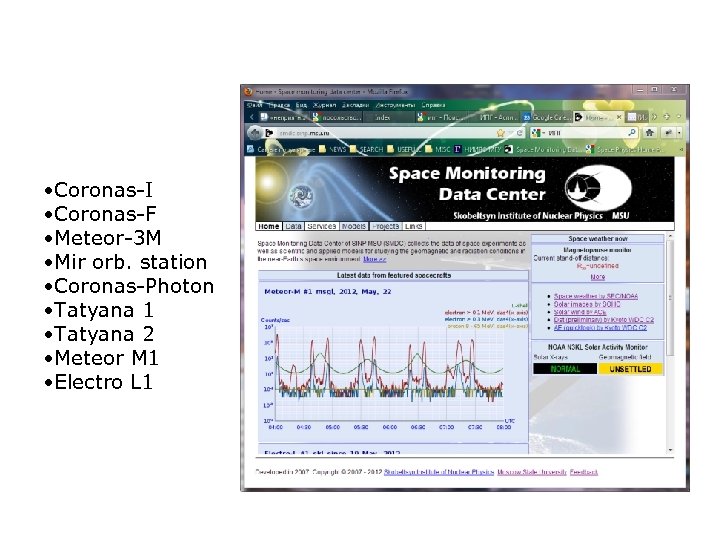Screen dimensions: 720x540
Task: Open the USEFUL bookmarks folder
Action: pyautogui.click(x=404, y=149)
